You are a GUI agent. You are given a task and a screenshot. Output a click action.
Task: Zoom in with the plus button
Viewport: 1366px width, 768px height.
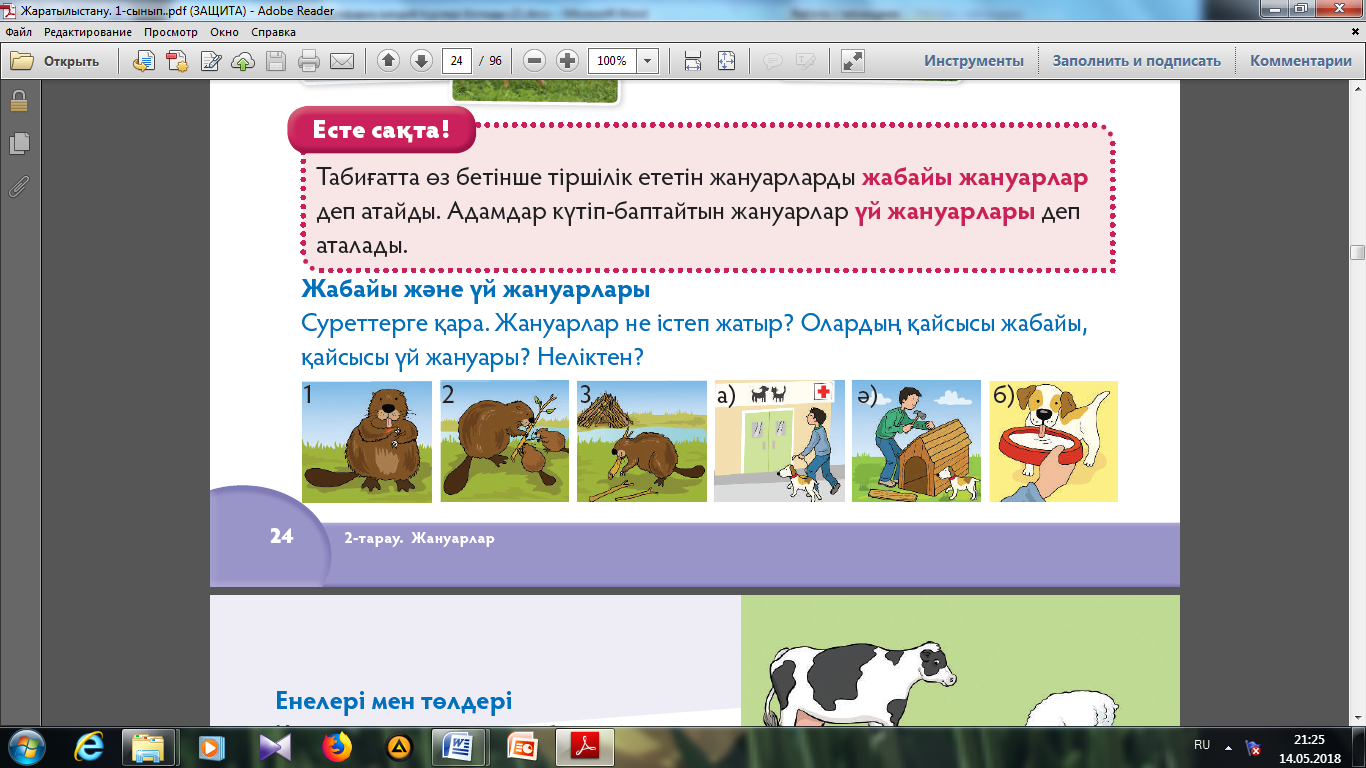(x=567, y=61)
